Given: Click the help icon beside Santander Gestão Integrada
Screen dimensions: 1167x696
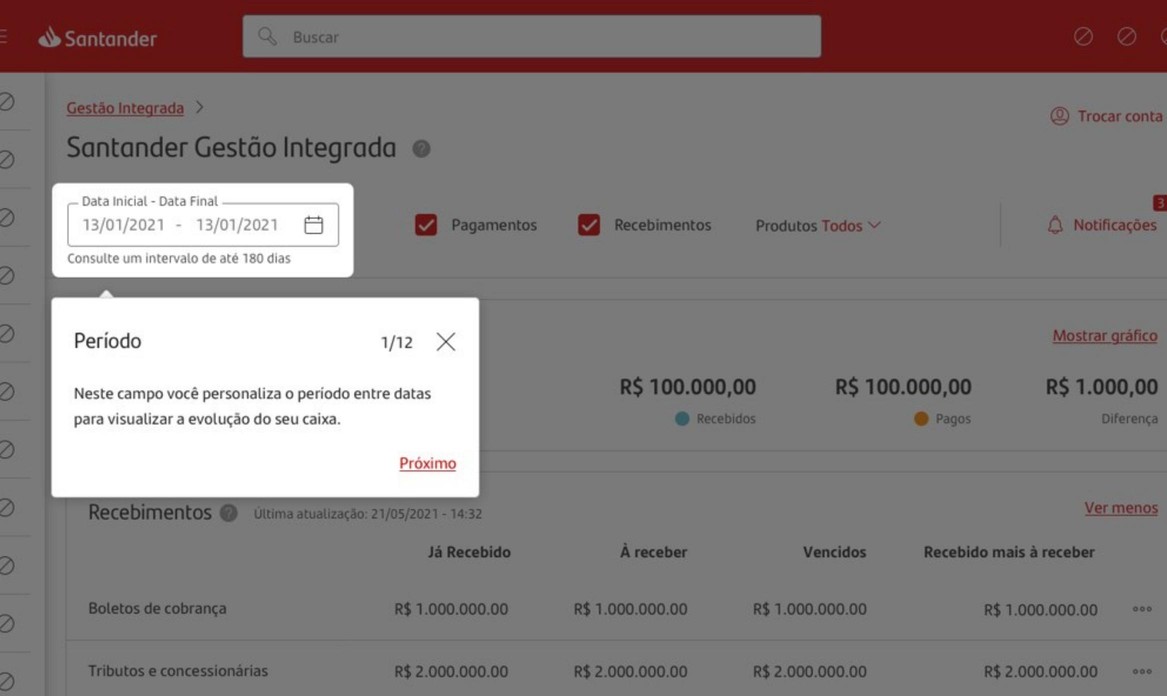Looking at the screenshot, I should click(x=421, y=149).
